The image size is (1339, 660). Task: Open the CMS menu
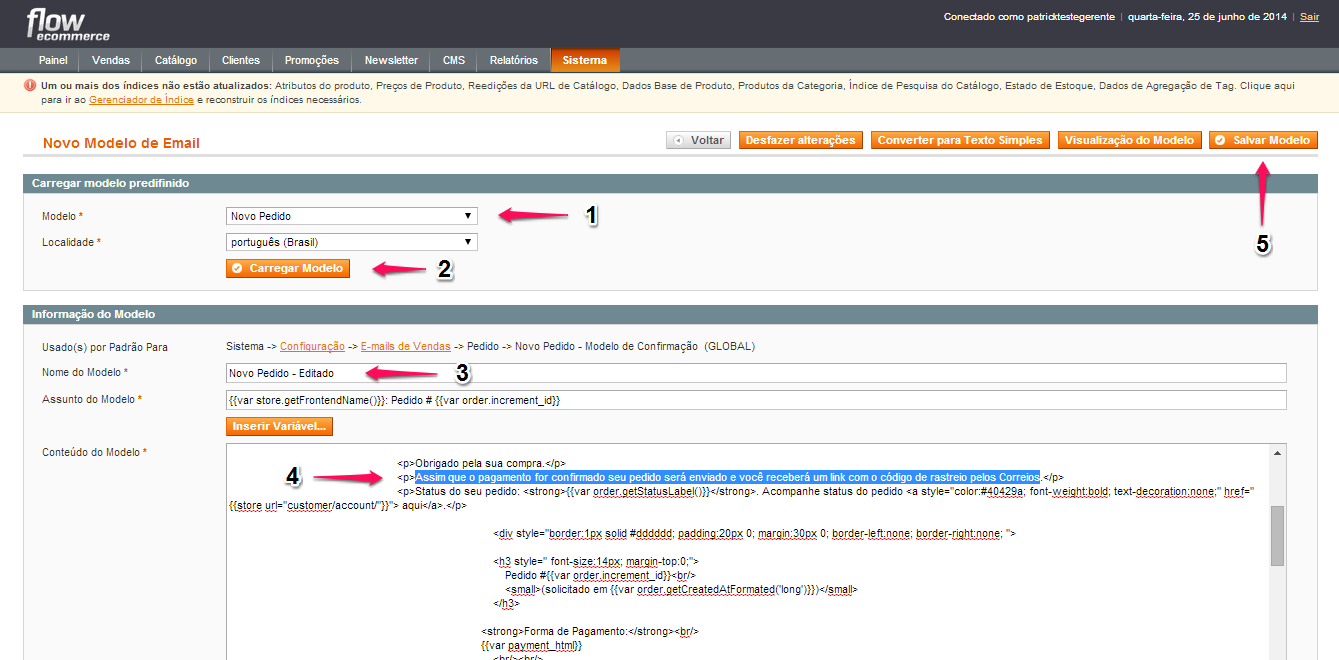[x=454, y=60]
